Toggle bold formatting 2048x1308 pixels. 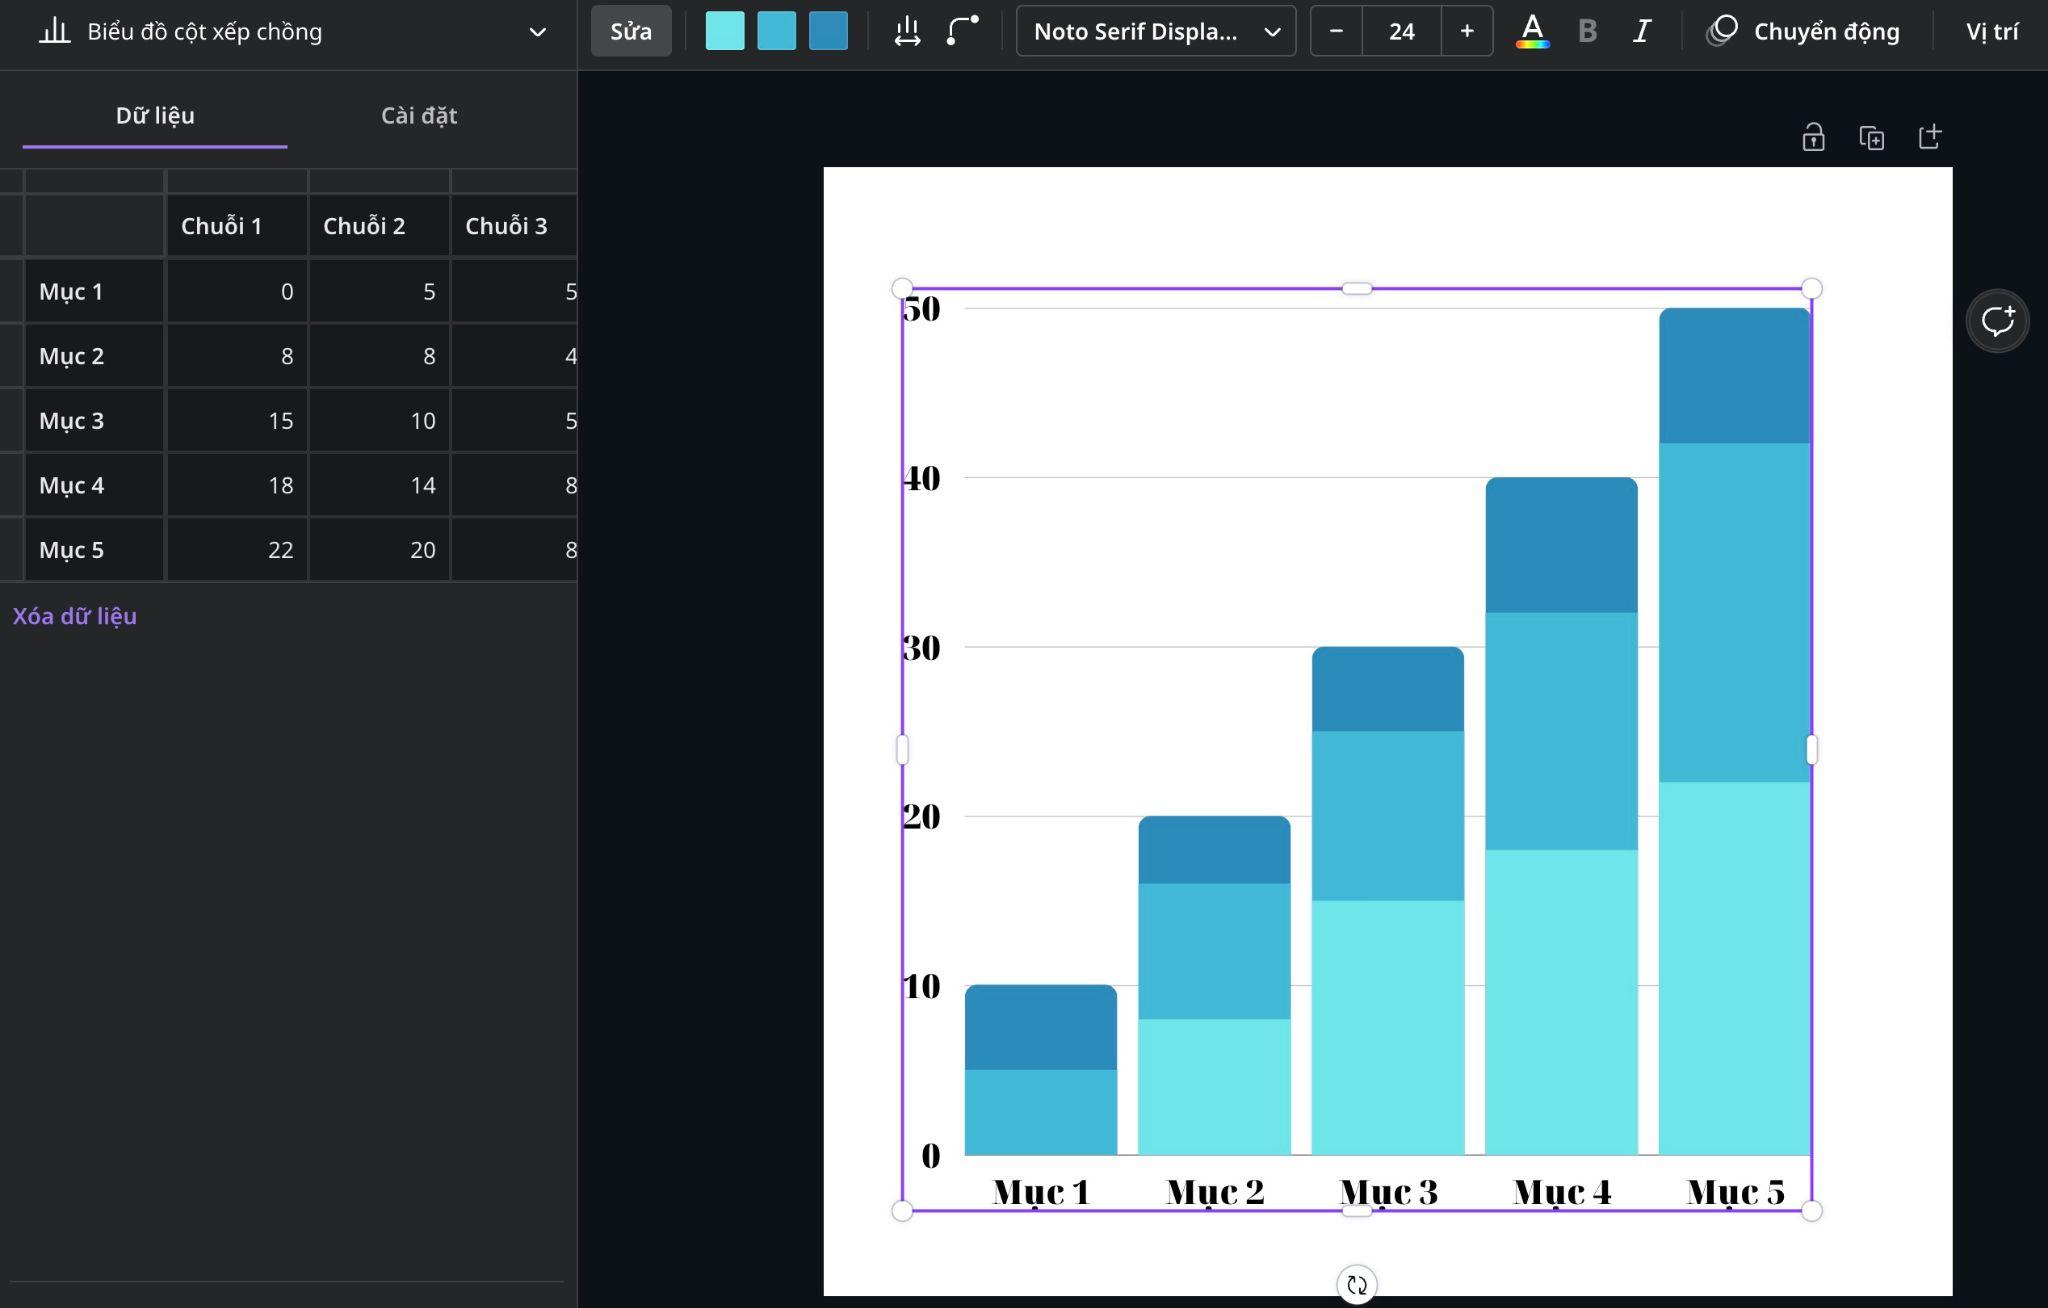coord(1587,31)
